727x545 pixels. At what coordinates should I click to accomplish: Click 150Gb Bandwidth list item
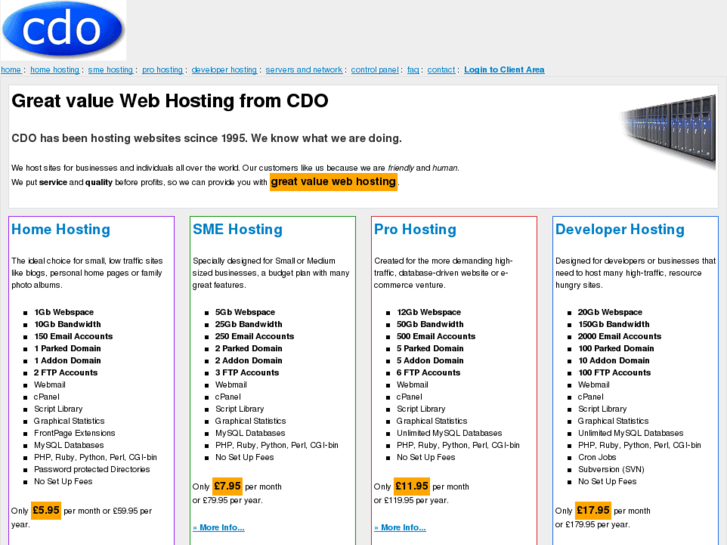point(613,324)
